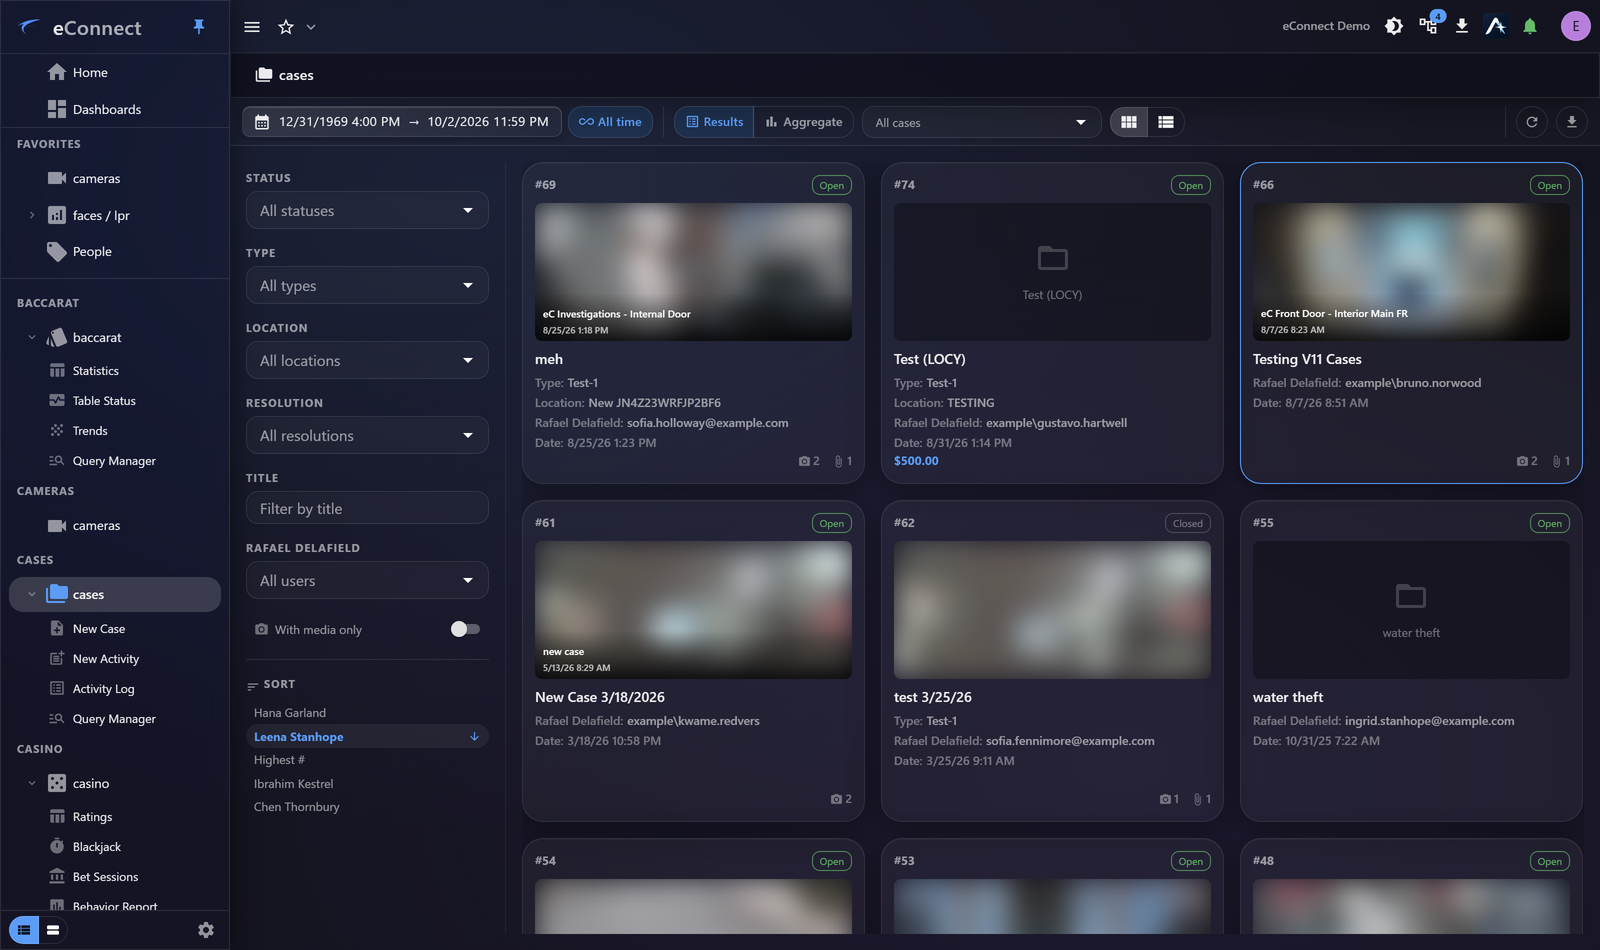Switch to the Aggregate tab
This screenshot has width=1600, height=950.
coord(804,122)
